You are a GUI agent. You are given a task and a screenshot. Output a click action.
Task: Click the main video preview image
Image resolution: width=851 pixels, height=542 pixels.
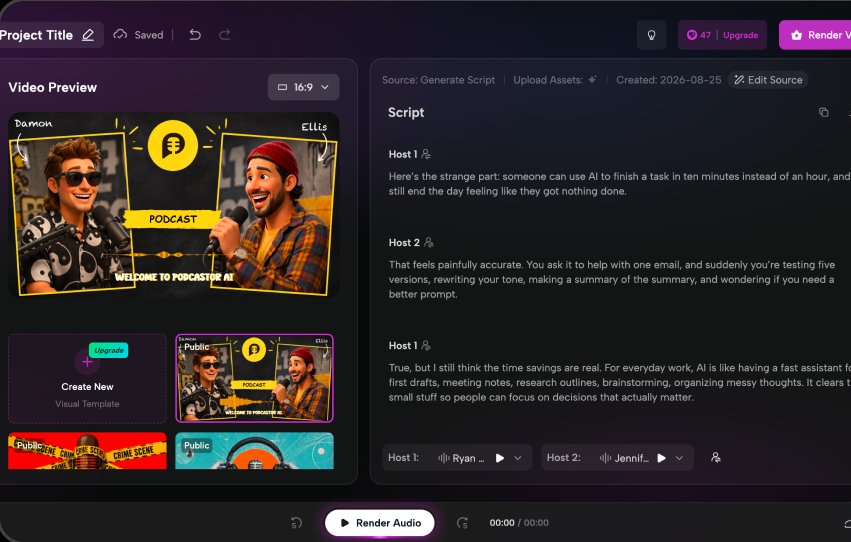(174, 205)
